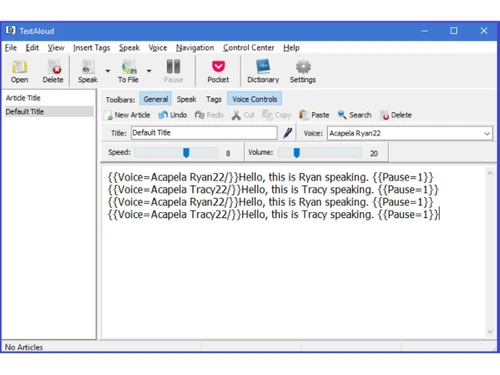Click the New Article button
This screenshot has height=375, width=500.
[128, 115]
